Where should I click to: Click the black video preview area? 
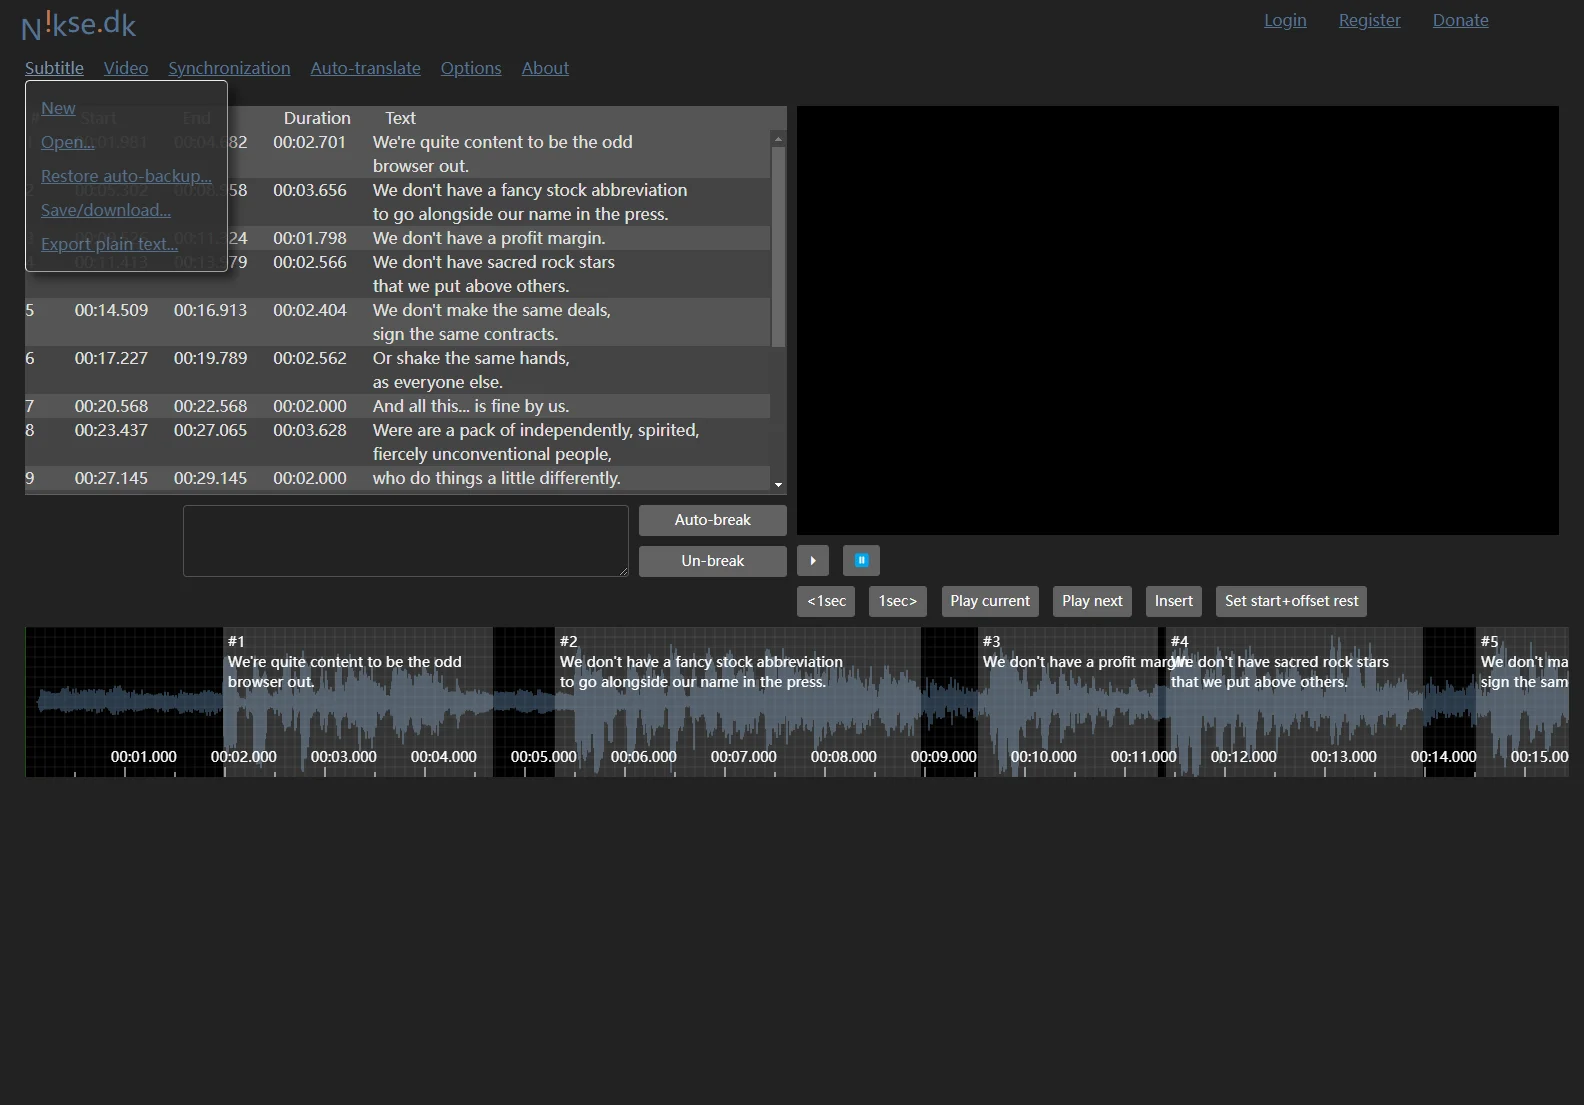[1178, 320]
